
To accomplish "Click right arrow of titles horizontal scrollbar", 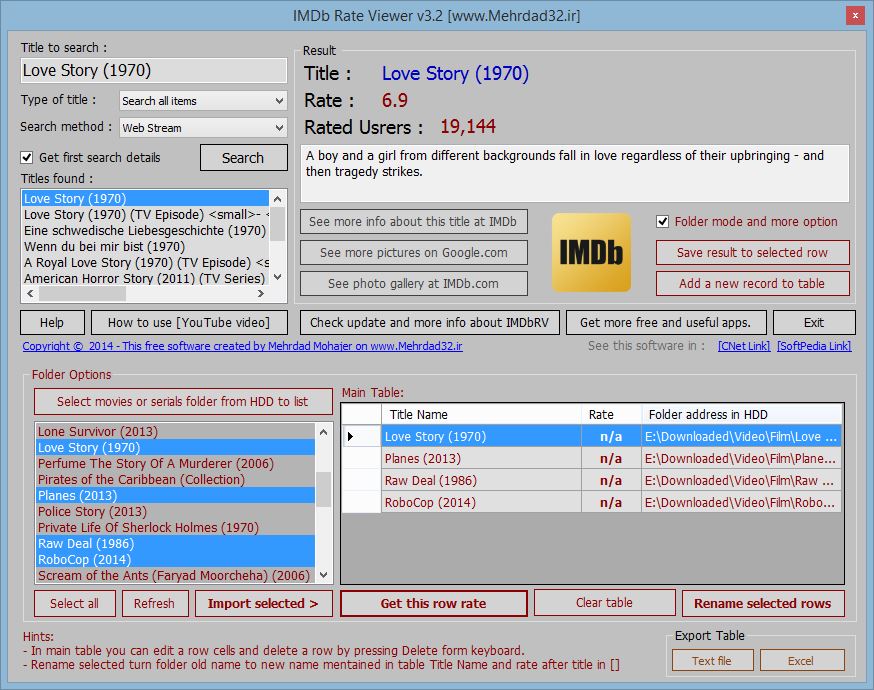I will pos(261,294).
